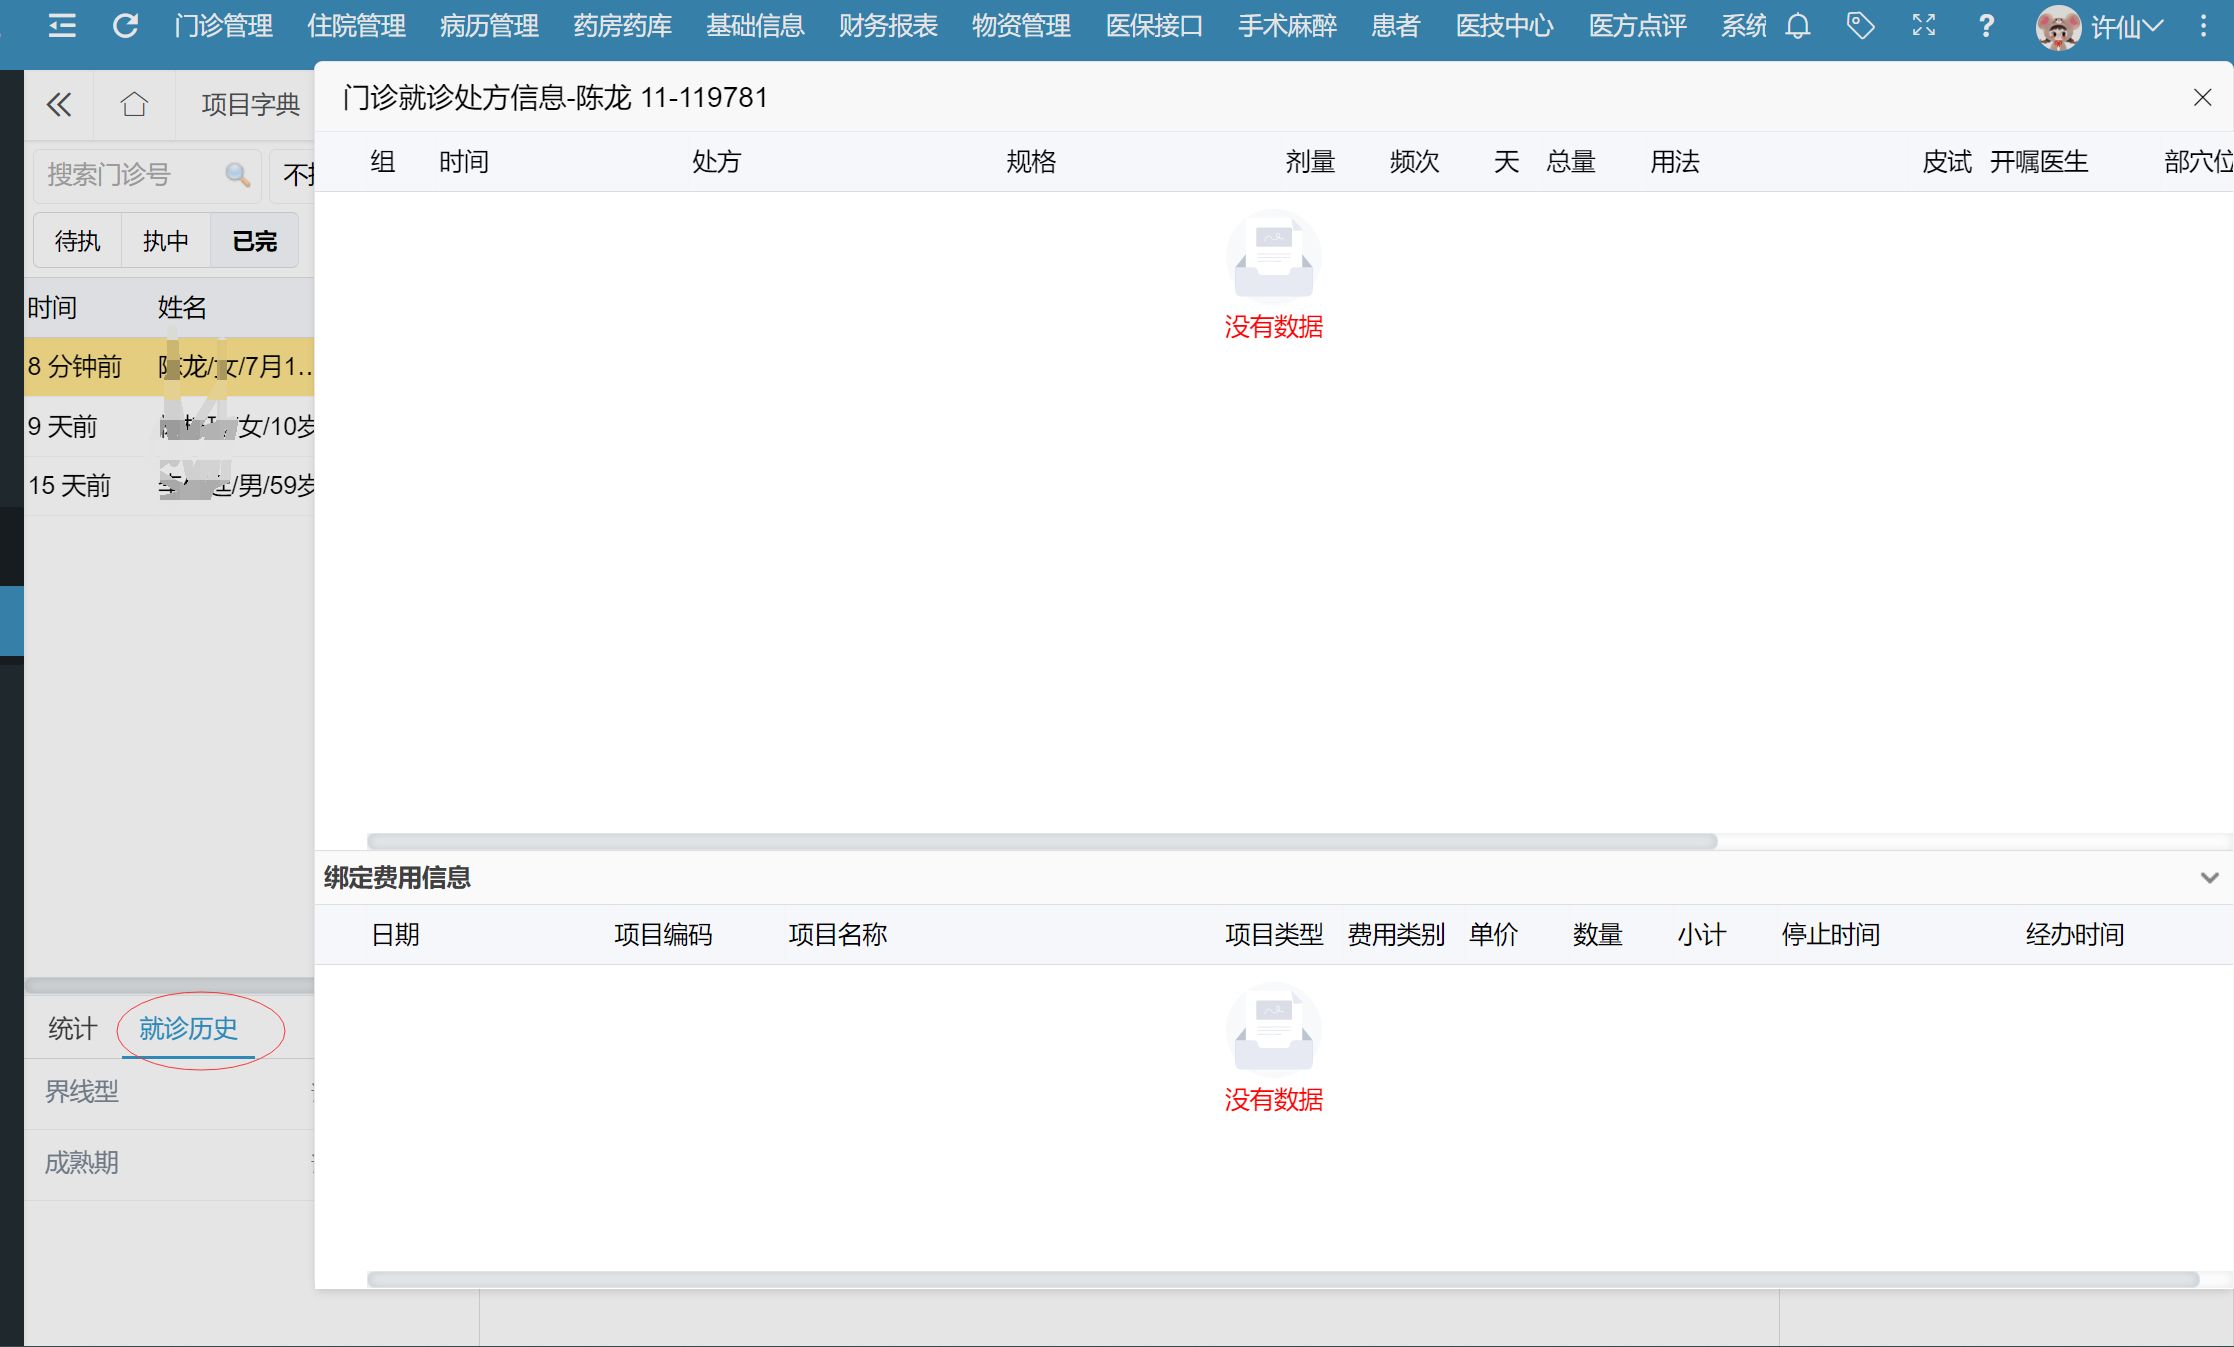Click the tag icon in top bar
The width and height of the screenshot is (2234, 1347).
(1860, 25)
